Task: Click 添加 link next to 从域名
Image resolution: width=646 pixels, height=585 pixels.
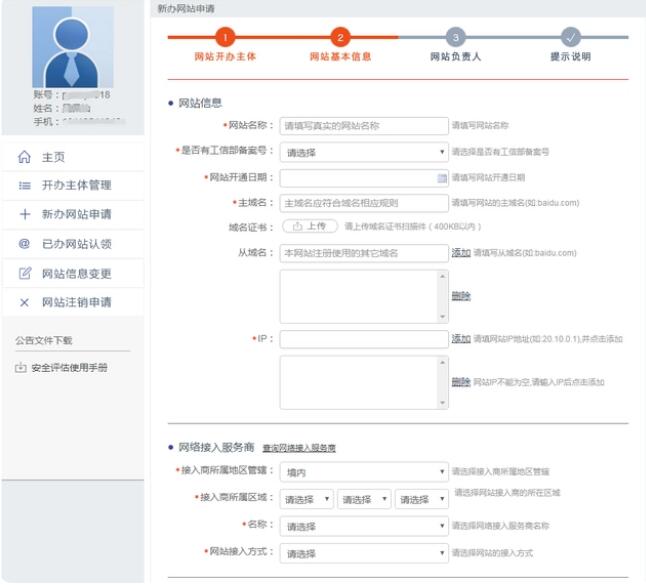Action: [x=461, y=253]
